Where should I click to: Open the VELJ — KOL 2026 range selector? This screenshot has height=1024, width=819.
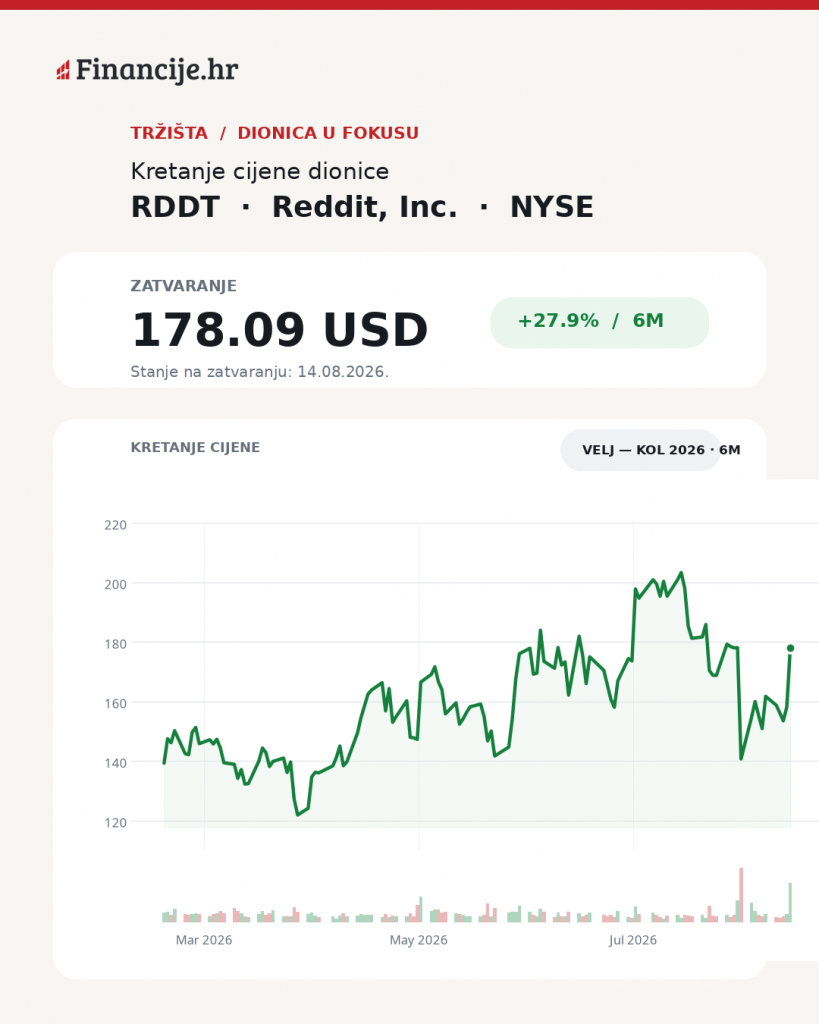tap(640, 450)
